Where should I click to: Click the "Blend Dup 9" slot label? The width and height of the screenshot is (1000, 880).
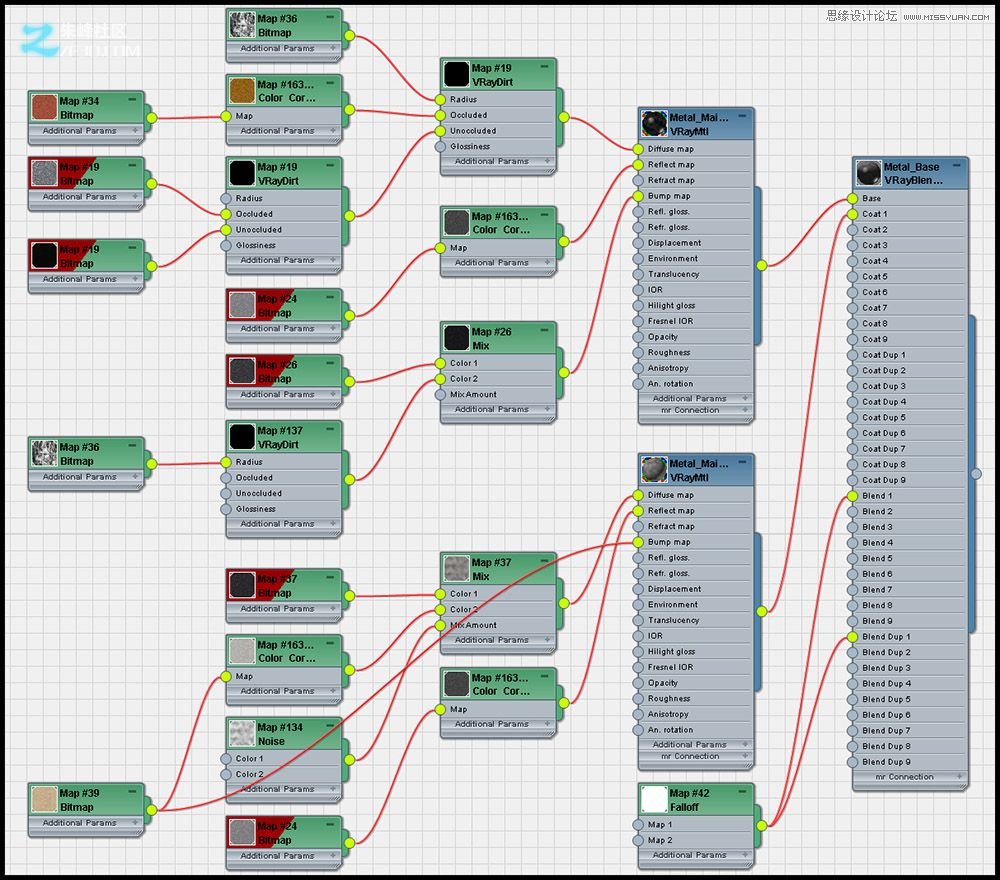coord(886,762)
